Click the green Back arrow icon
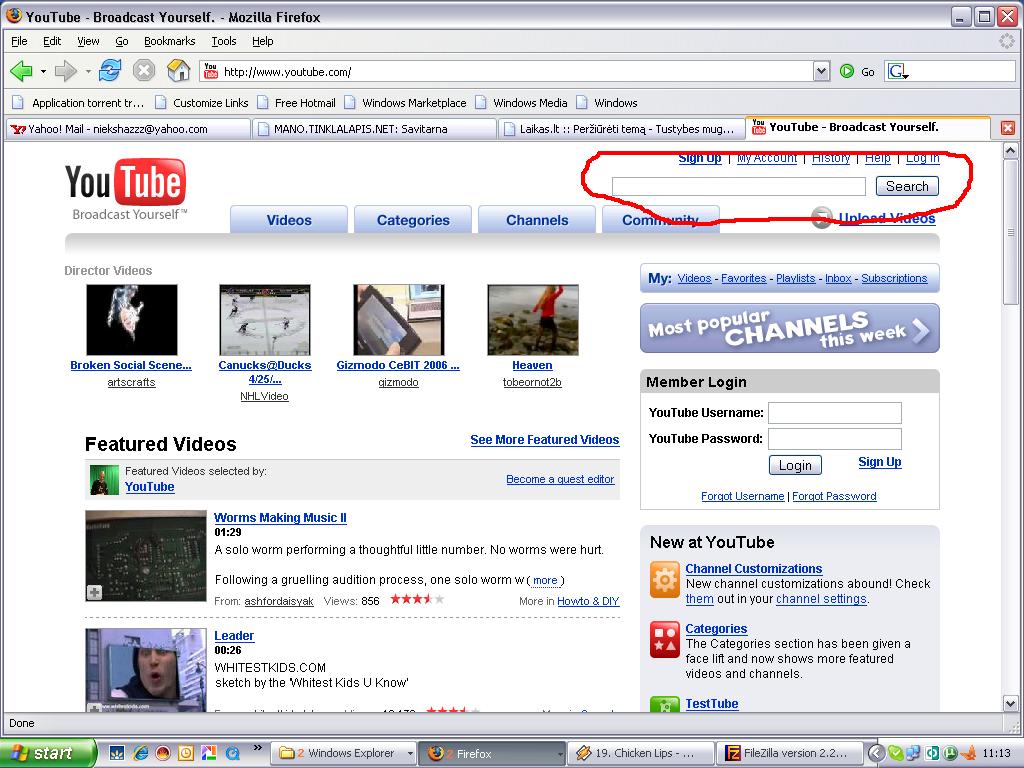This screenshot has height=768, width=1024. click(21, 71)
